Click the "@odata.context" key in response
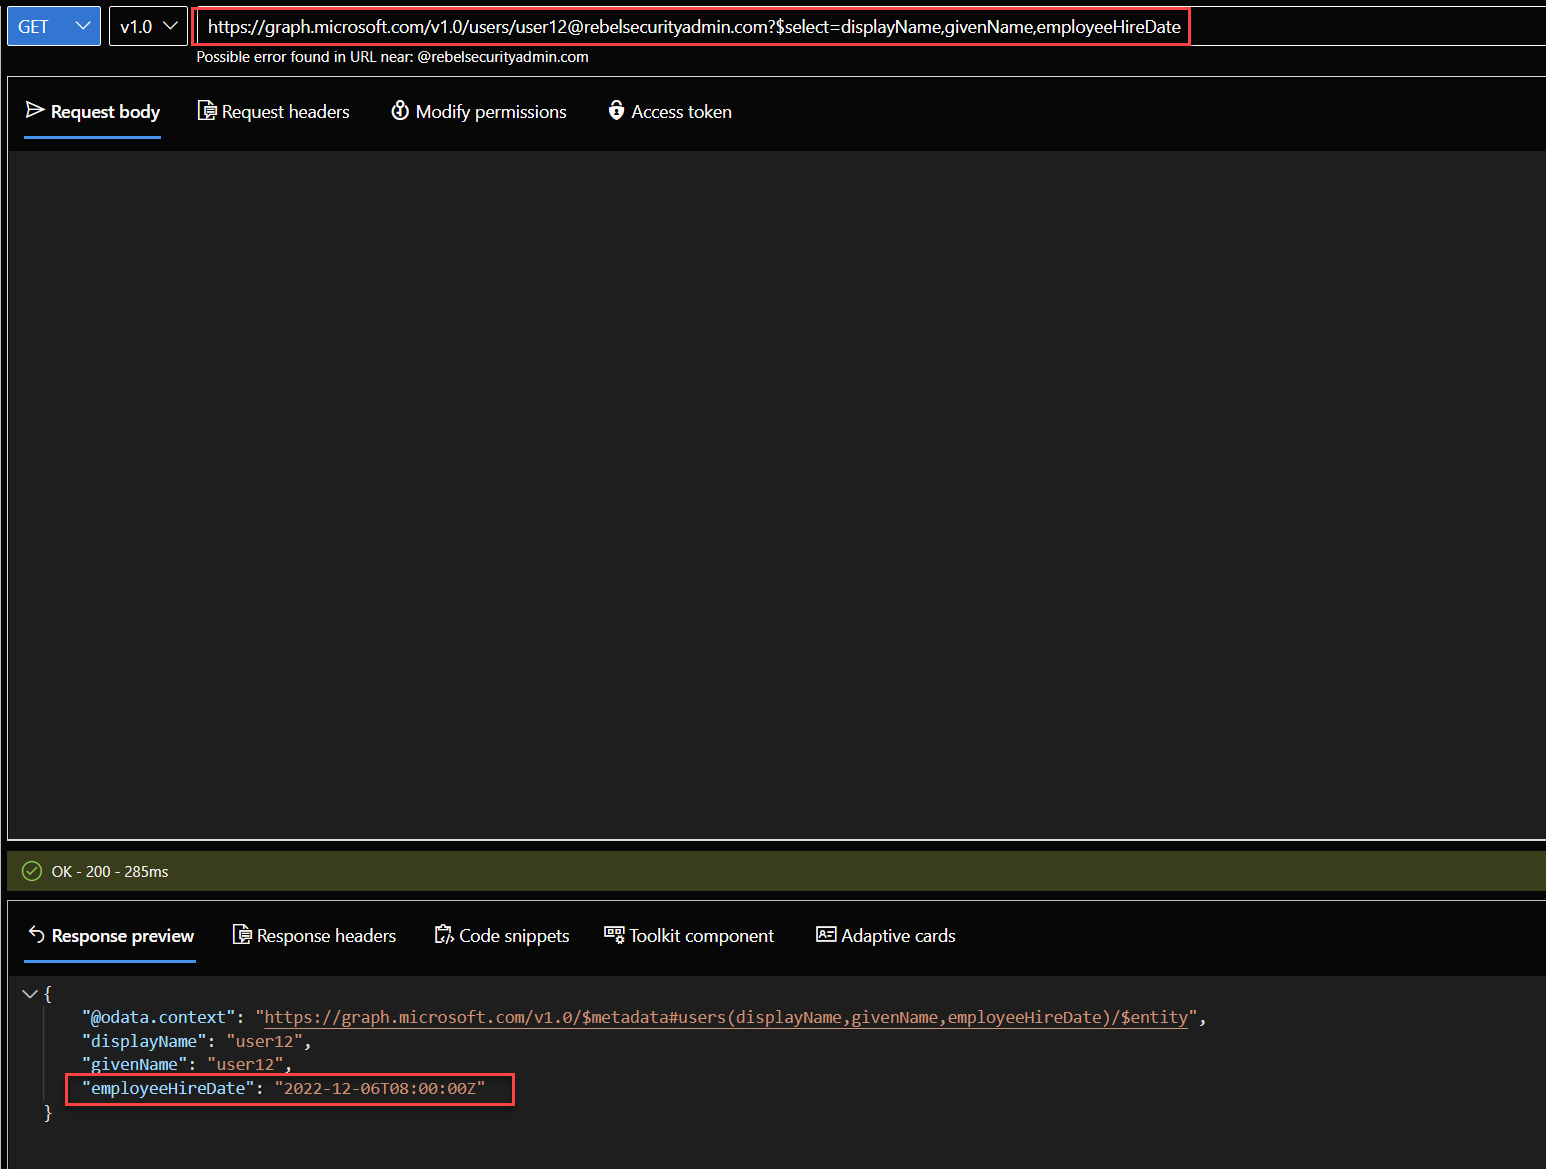1546x1169 pixels. tap(159, 1018)
